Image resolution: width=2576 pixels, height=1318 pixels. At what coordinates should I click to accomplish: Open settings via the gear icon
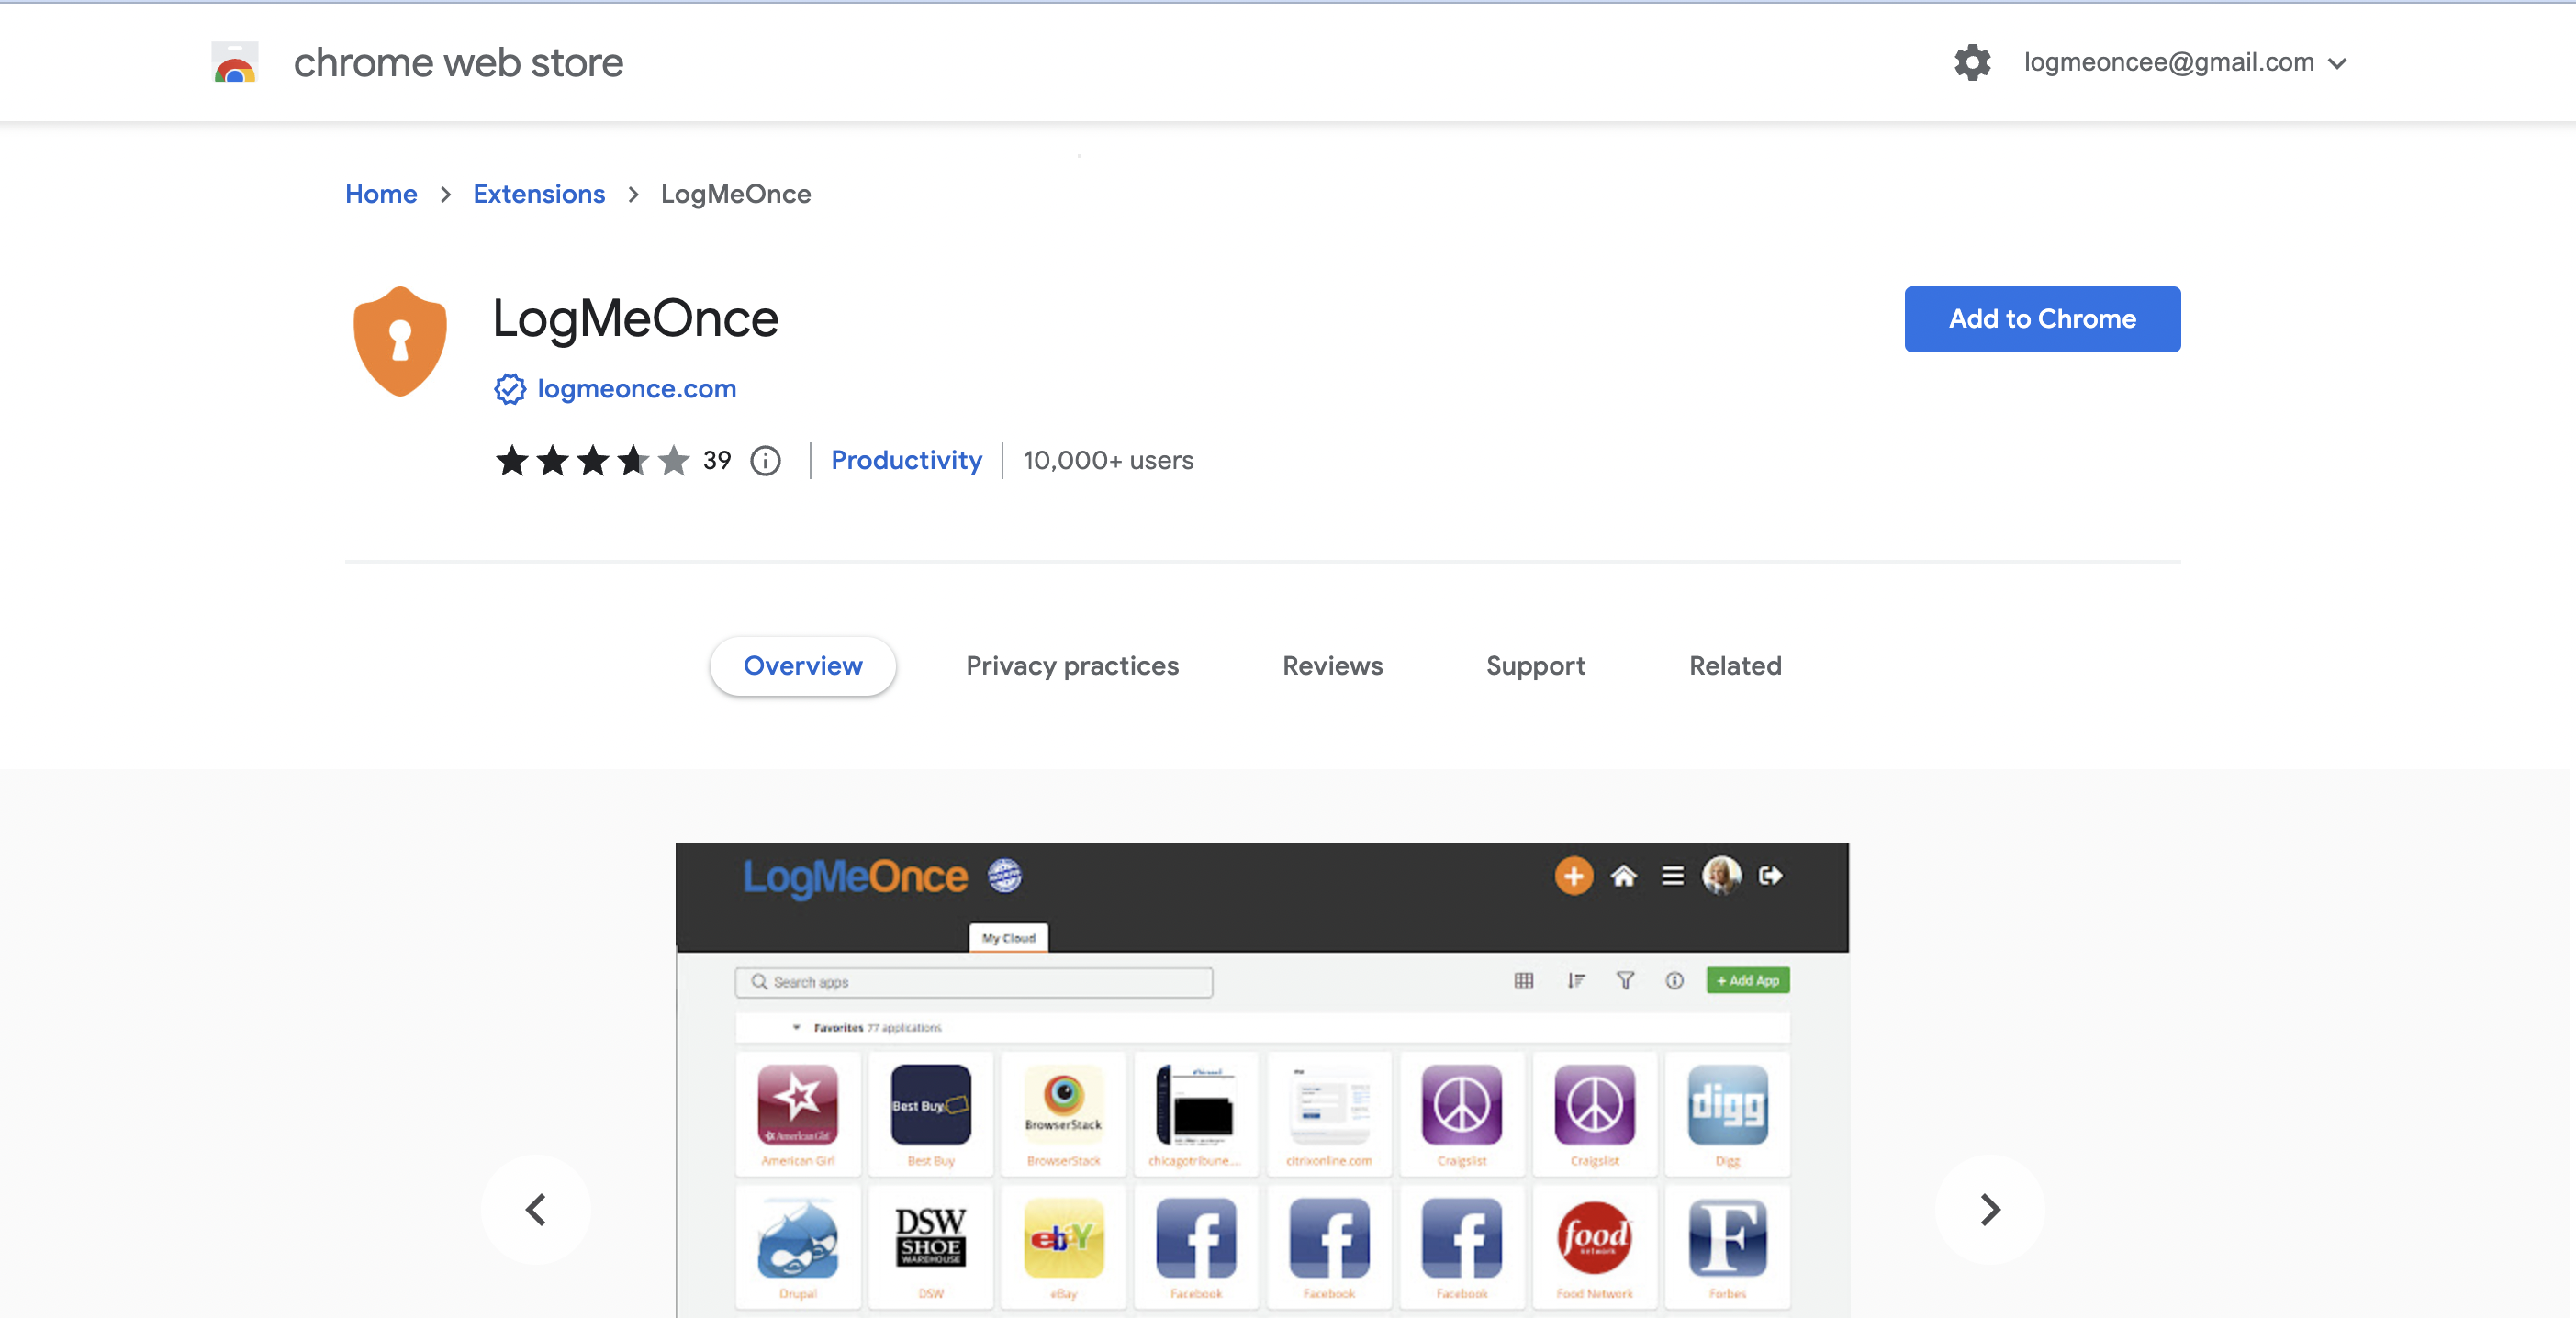point(1972,62)
